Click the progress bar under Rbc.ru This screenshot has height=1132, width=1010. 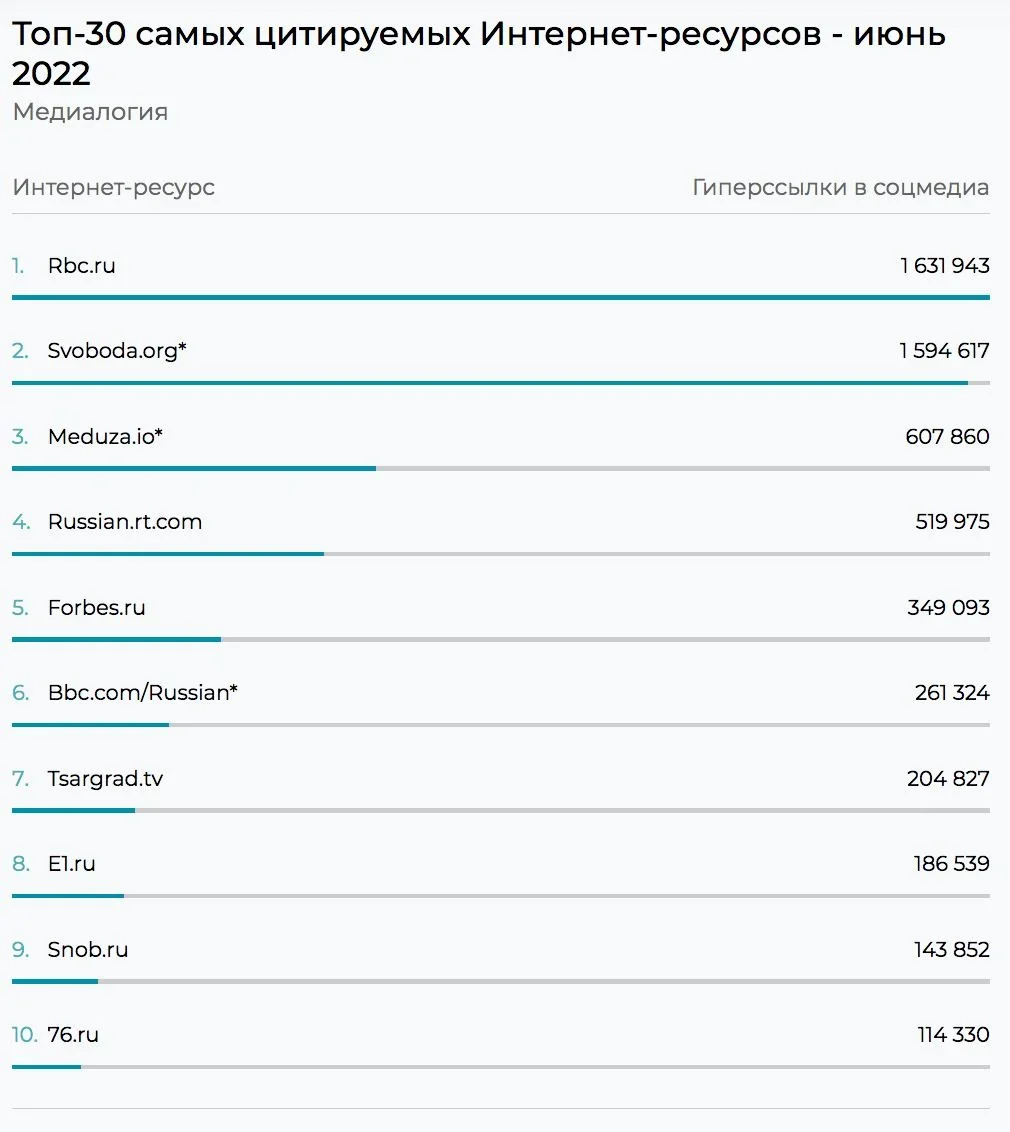[500, 297]
